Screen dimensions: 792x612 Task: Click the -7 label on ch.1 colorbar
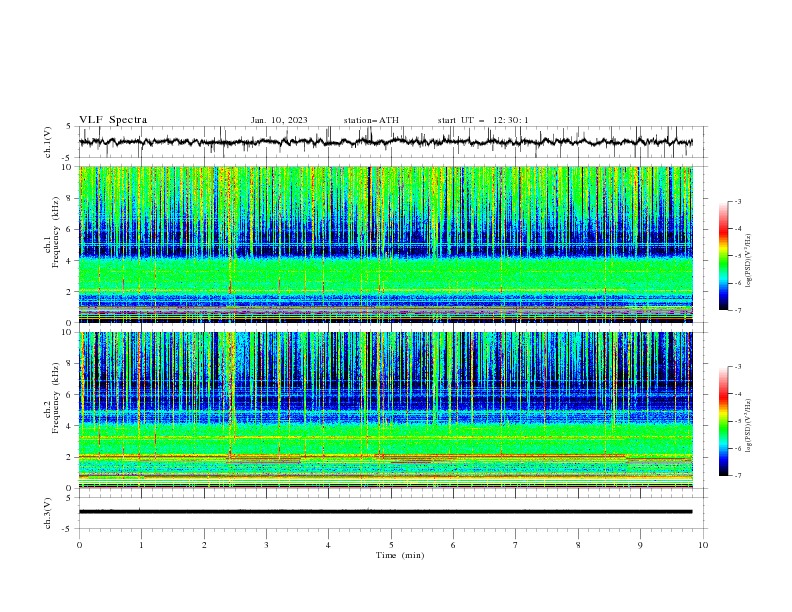(x=738, y=310)
